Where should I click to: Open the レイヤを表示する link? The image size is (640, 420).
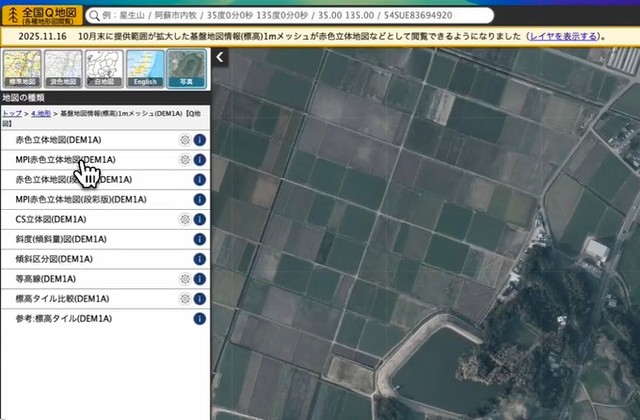coord(565,36)
